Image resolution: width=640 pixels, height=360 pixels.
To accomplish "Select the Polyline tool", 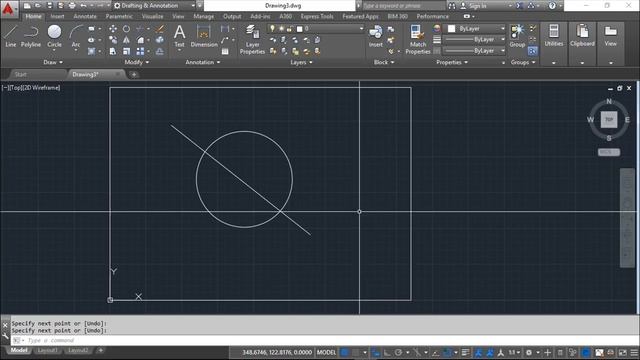I will (x=31, y=36).
